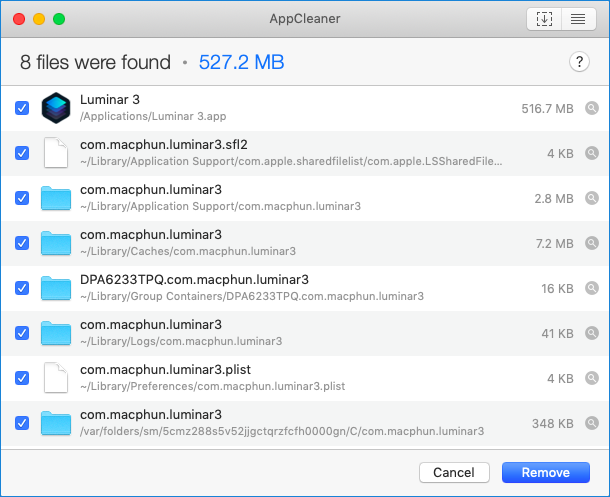Click the 7.2 MB size value

click(x=555, y=243)
